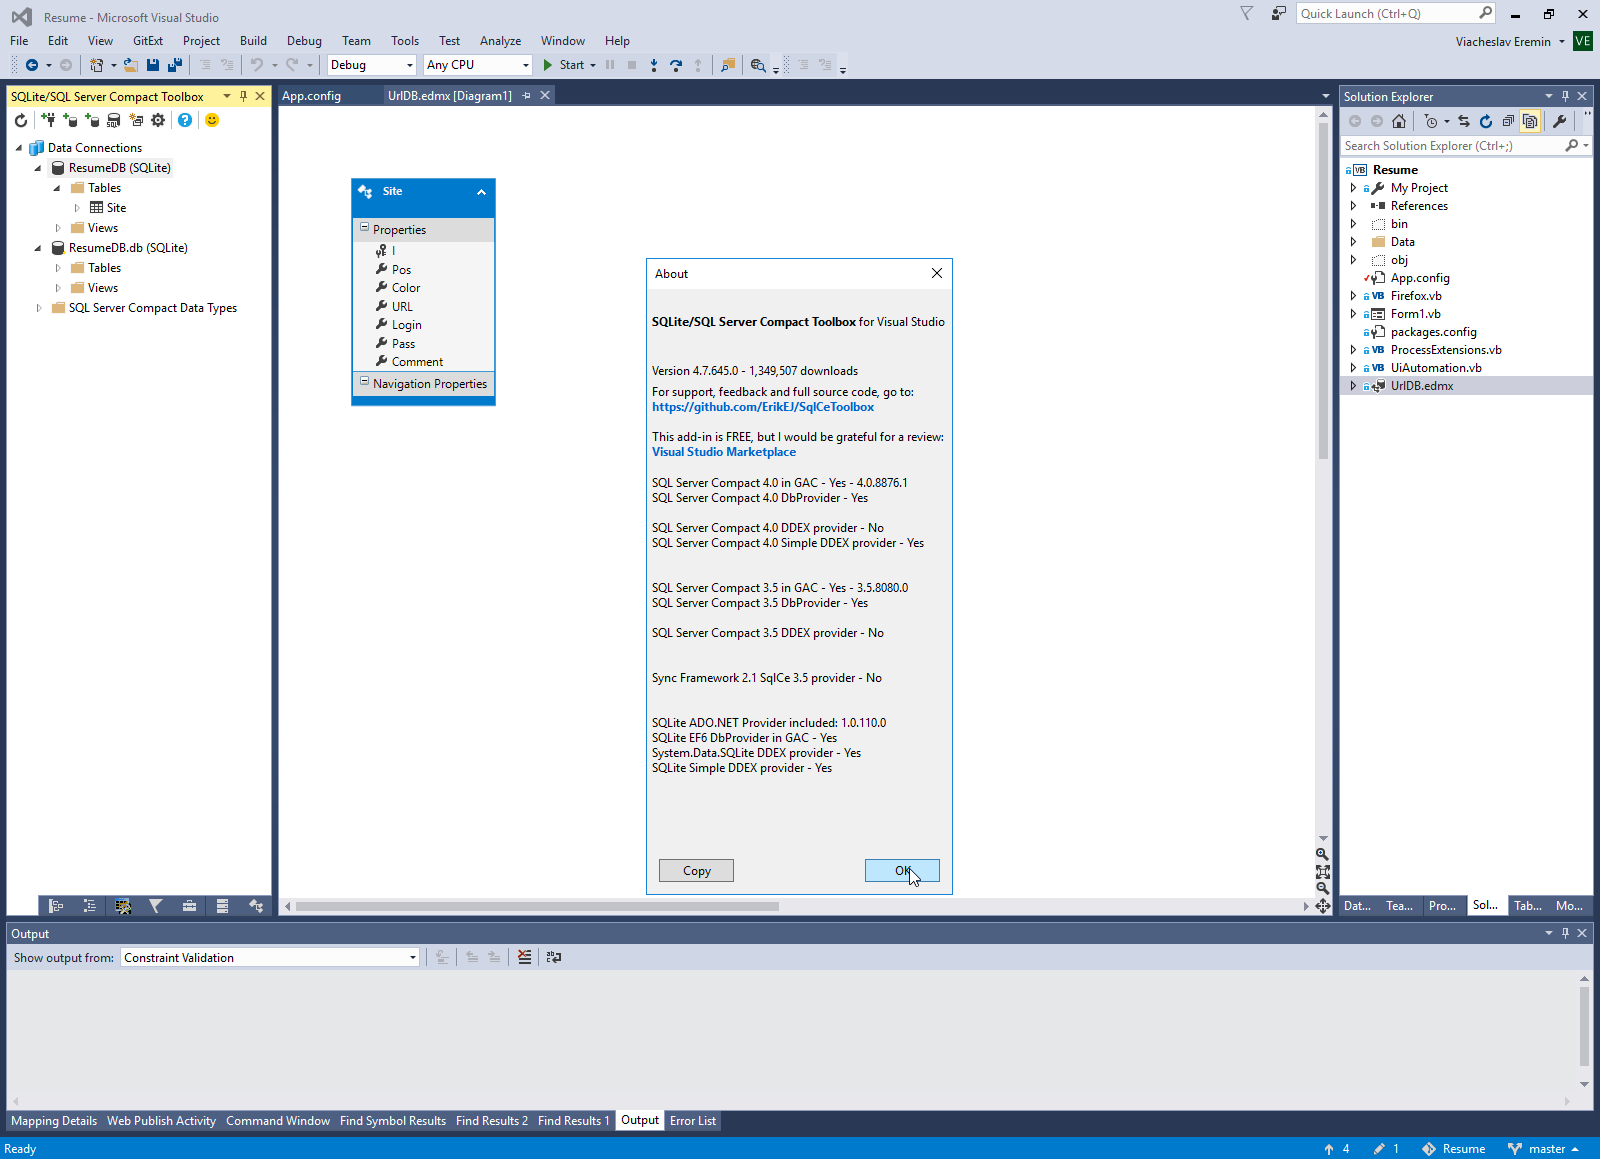Image resolution: width=1600 pixels, height=1159 pixels.
Task: Collapse the Site entity box
Action: point(481,192)
